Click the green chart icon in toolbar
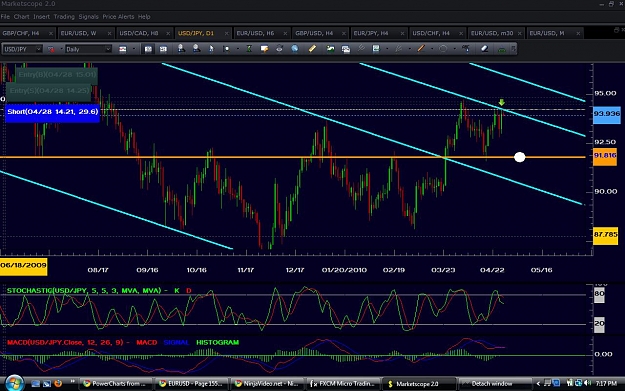 [330, 49]
